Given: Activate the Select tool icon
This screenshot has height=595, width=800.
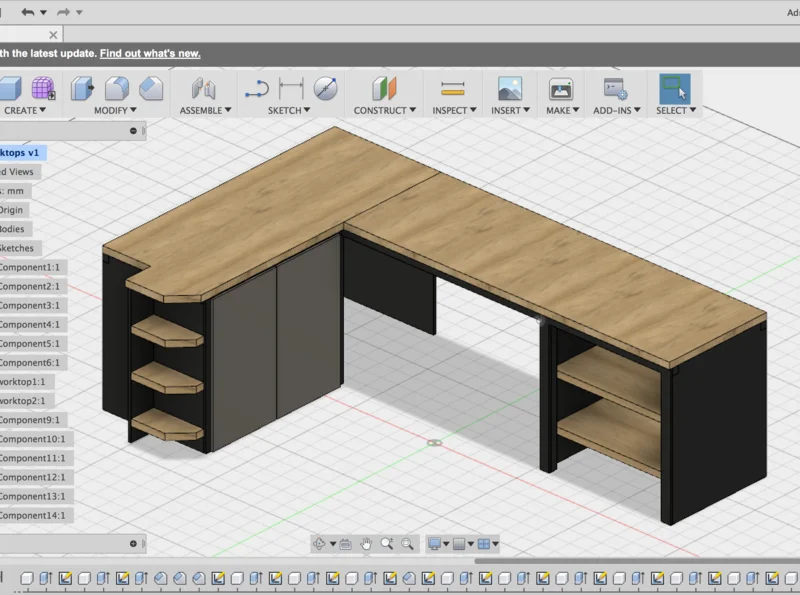Looking at the screenshot, I should click(675, 88).
